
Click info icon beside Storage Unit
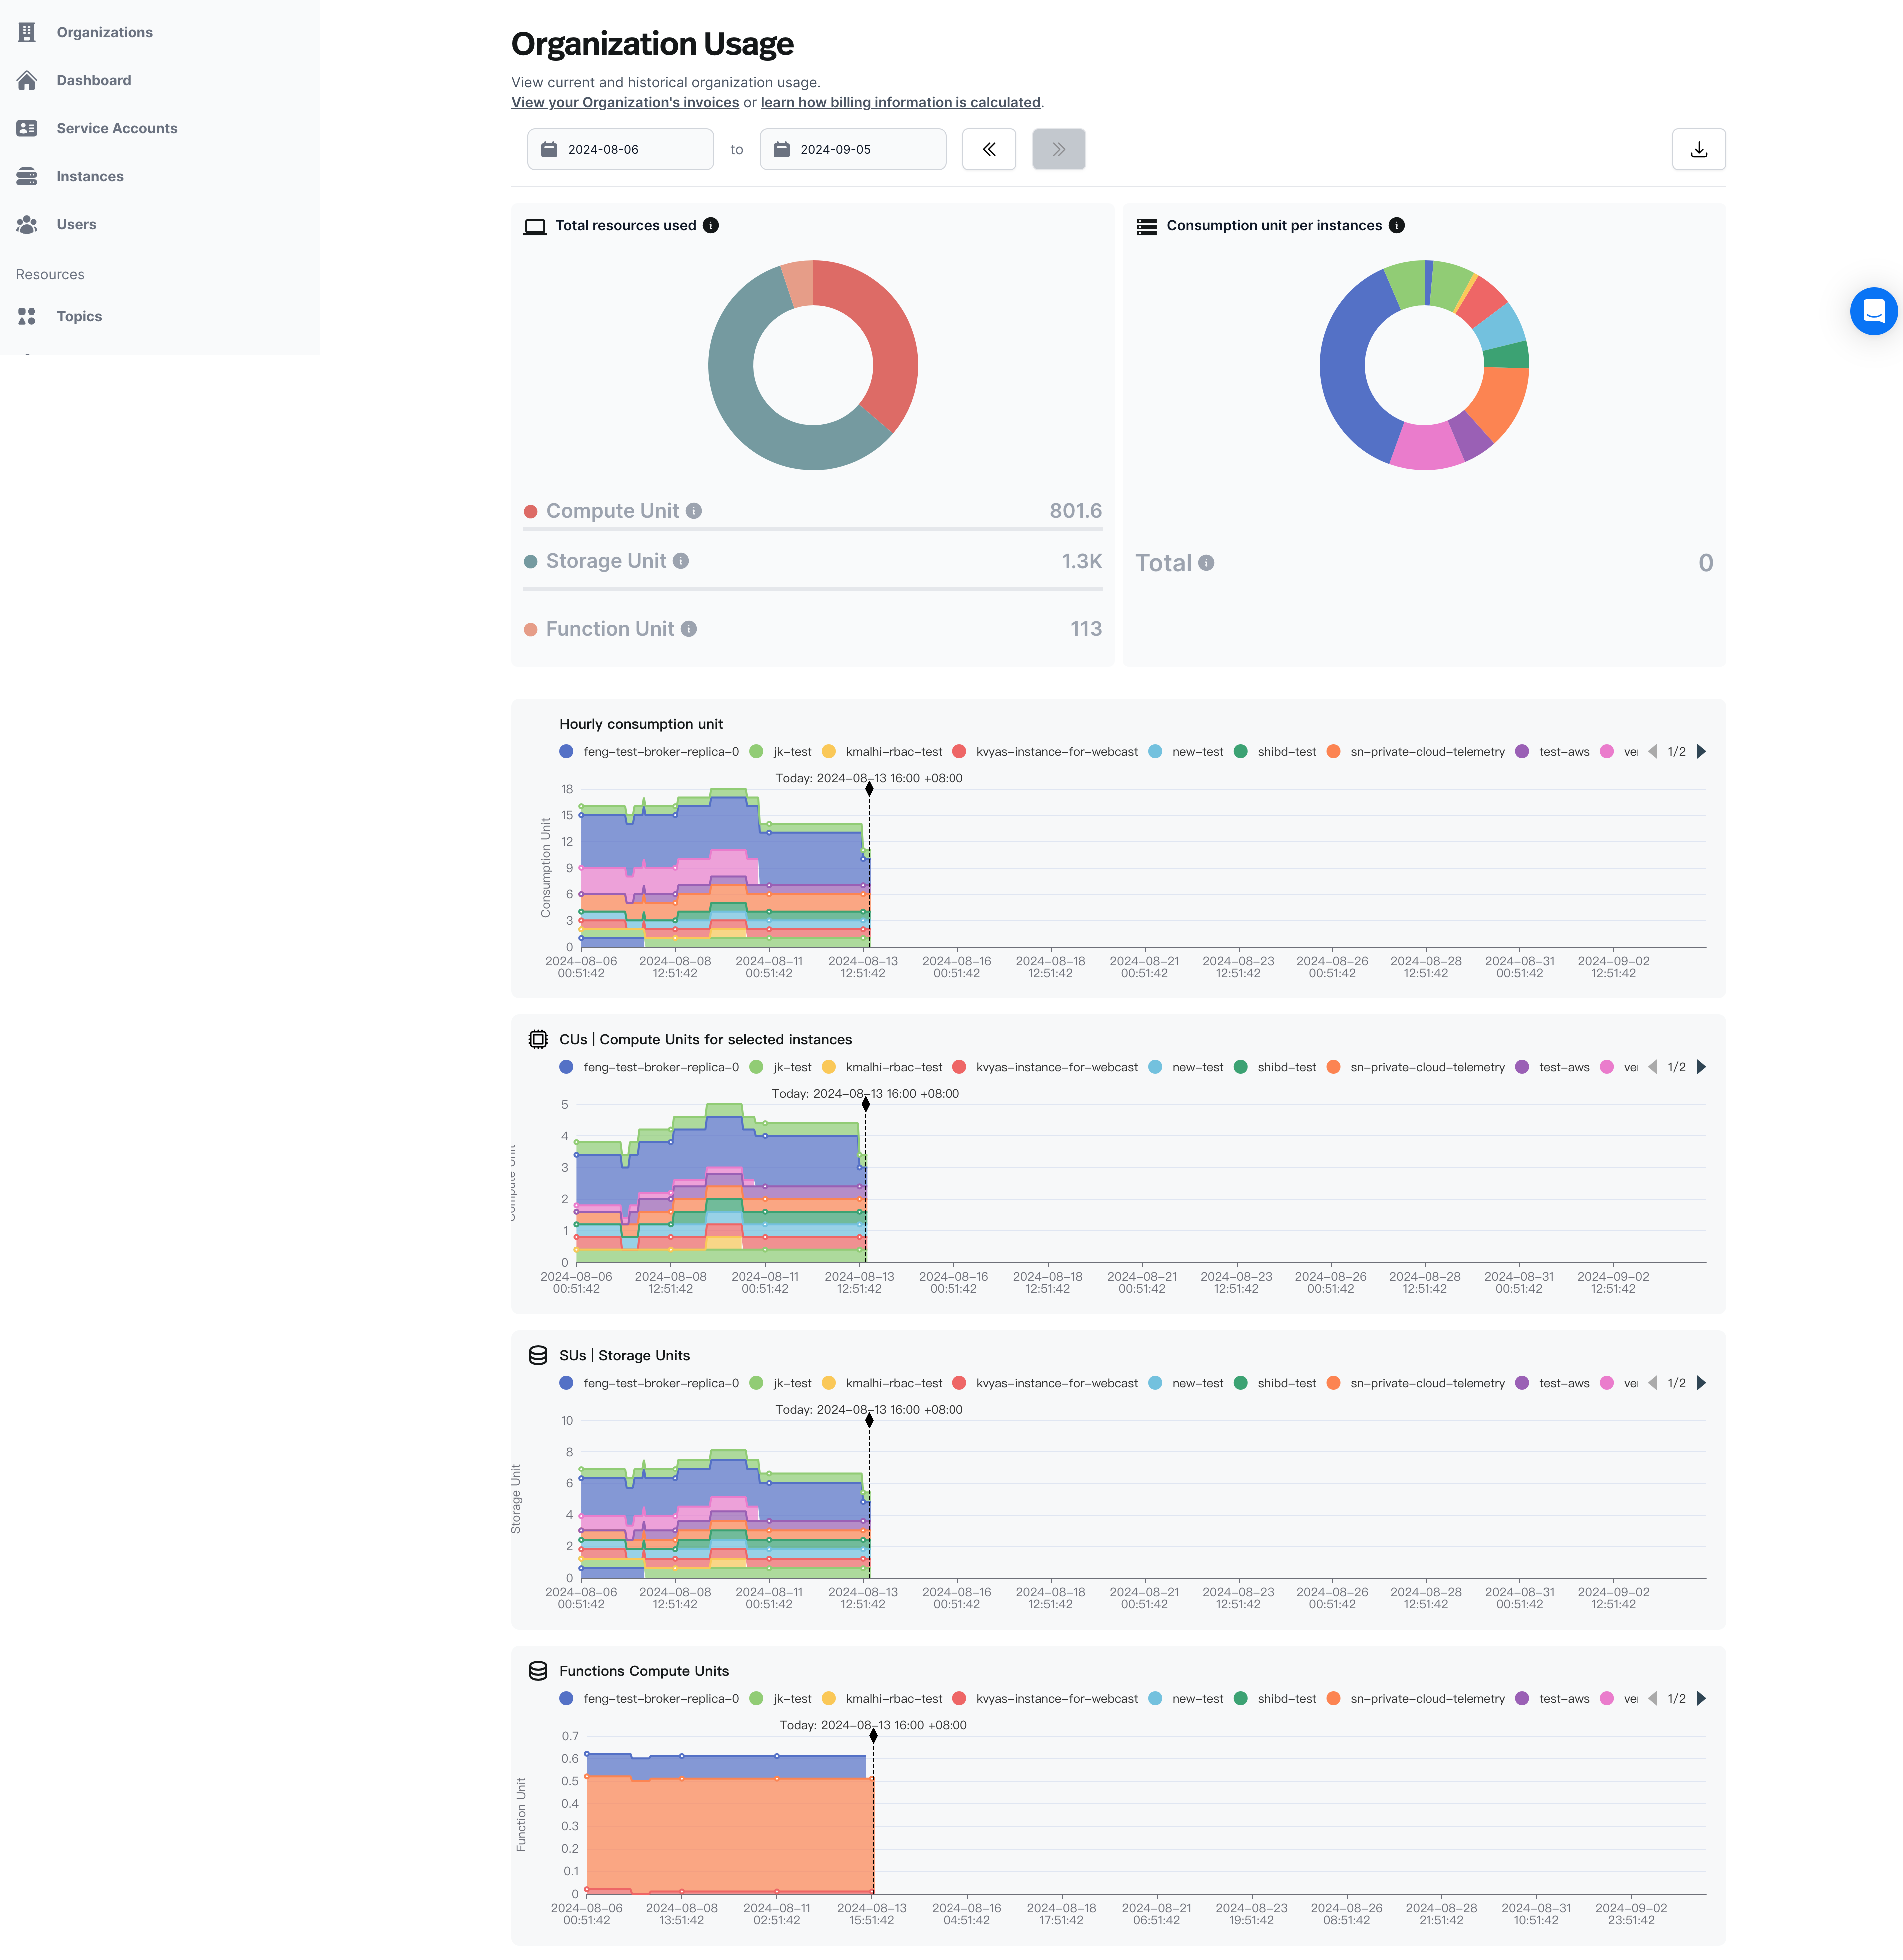click(x=681, y=561)
